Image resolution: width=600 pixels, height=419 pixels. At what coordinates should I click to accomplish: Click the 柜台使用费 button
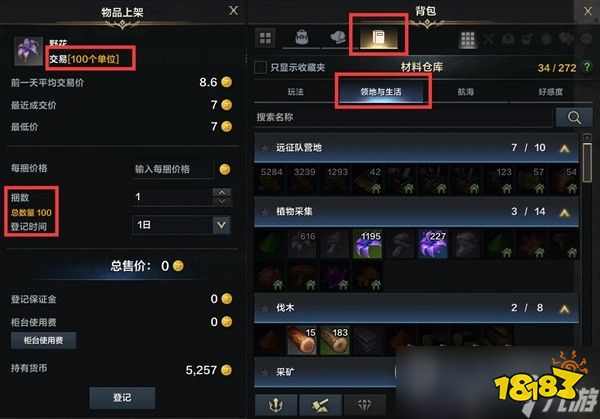(43, 340)
